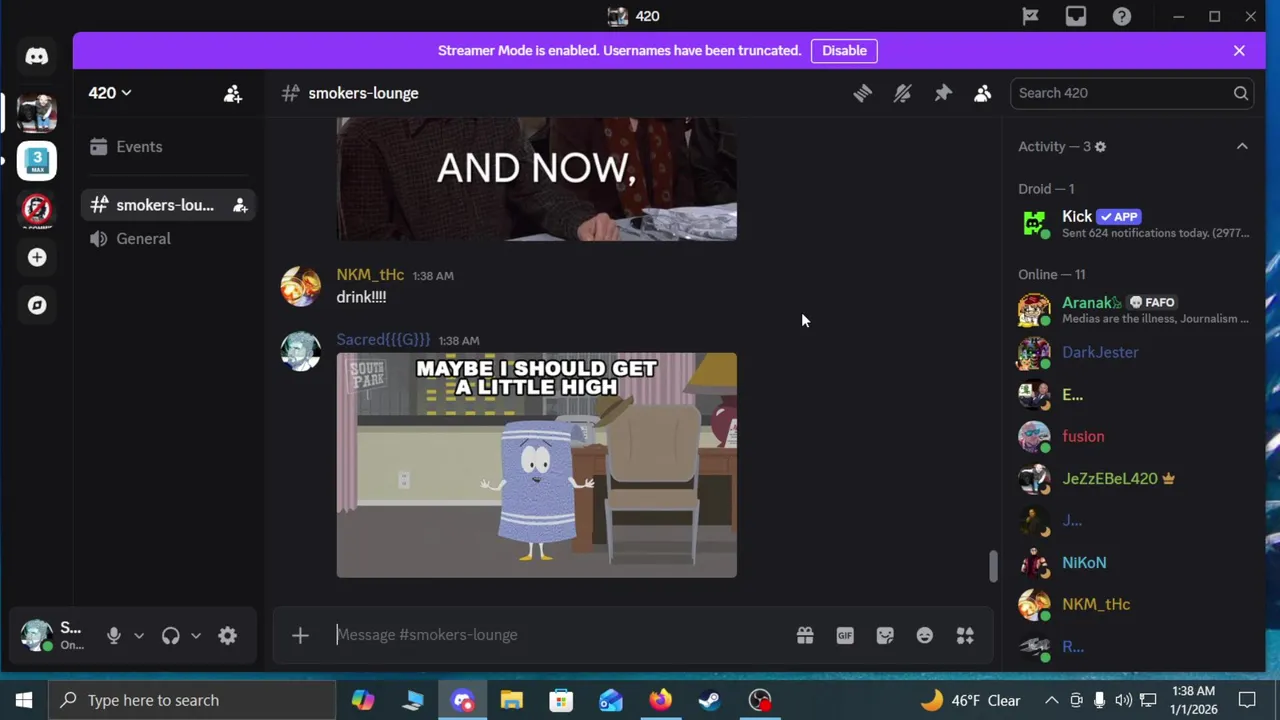1280x720 pixels.
Task: Open the red crossed-circle server icon
Action: (x=37, y=209)
